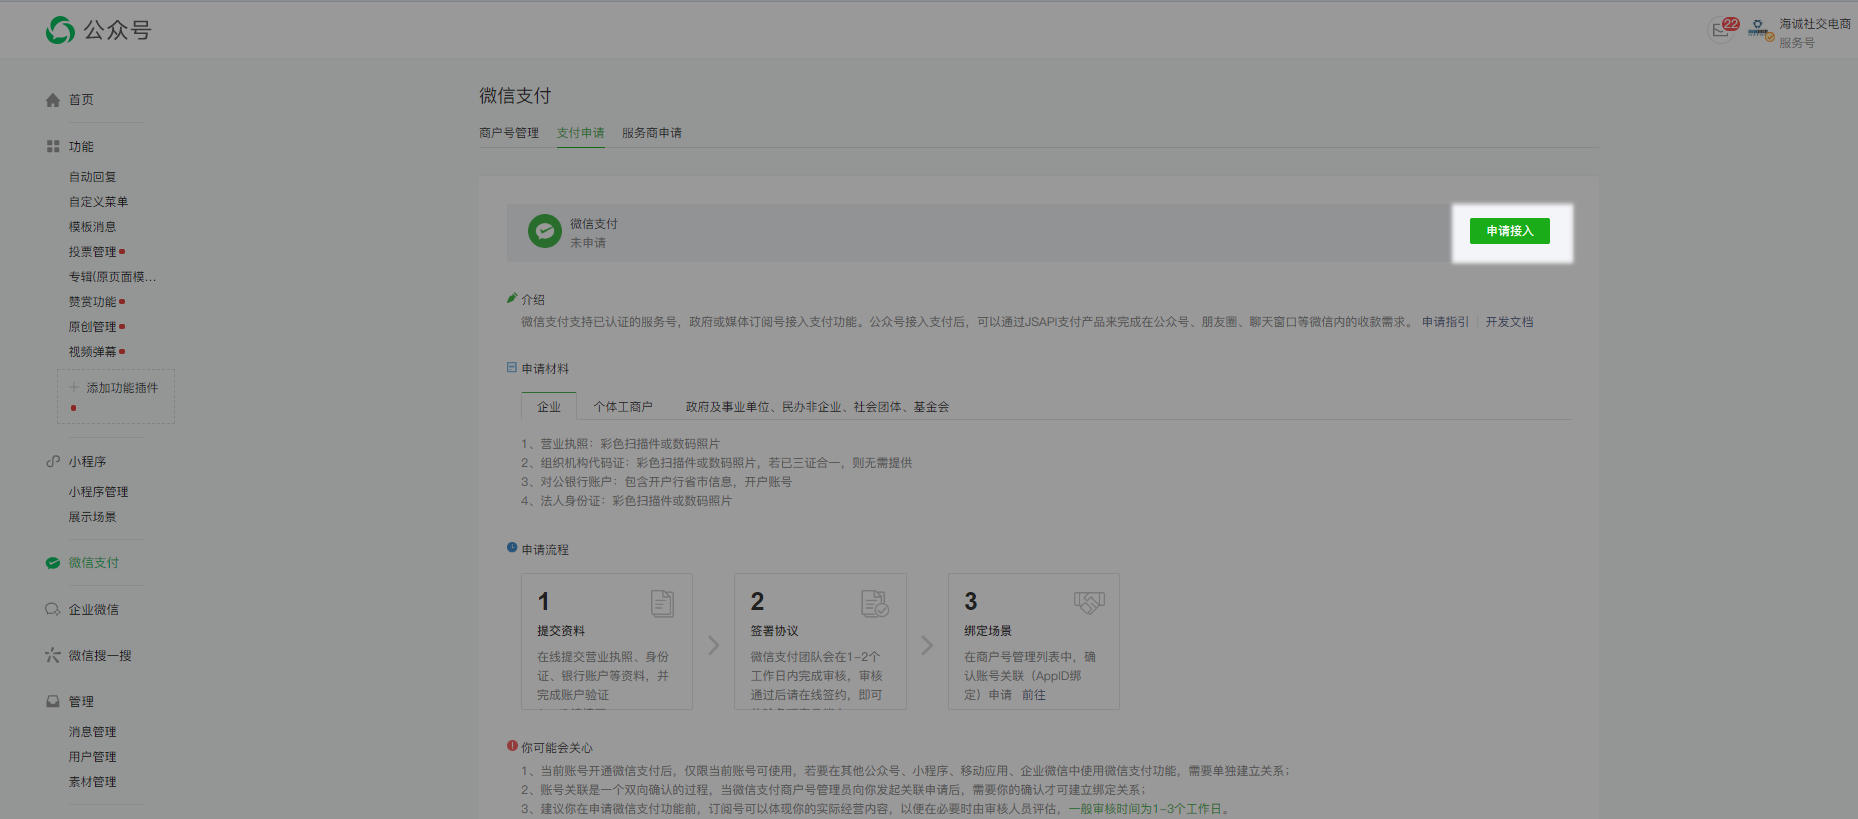Click the account avatar icon by 海诚社交电商

pos(1759,30)
